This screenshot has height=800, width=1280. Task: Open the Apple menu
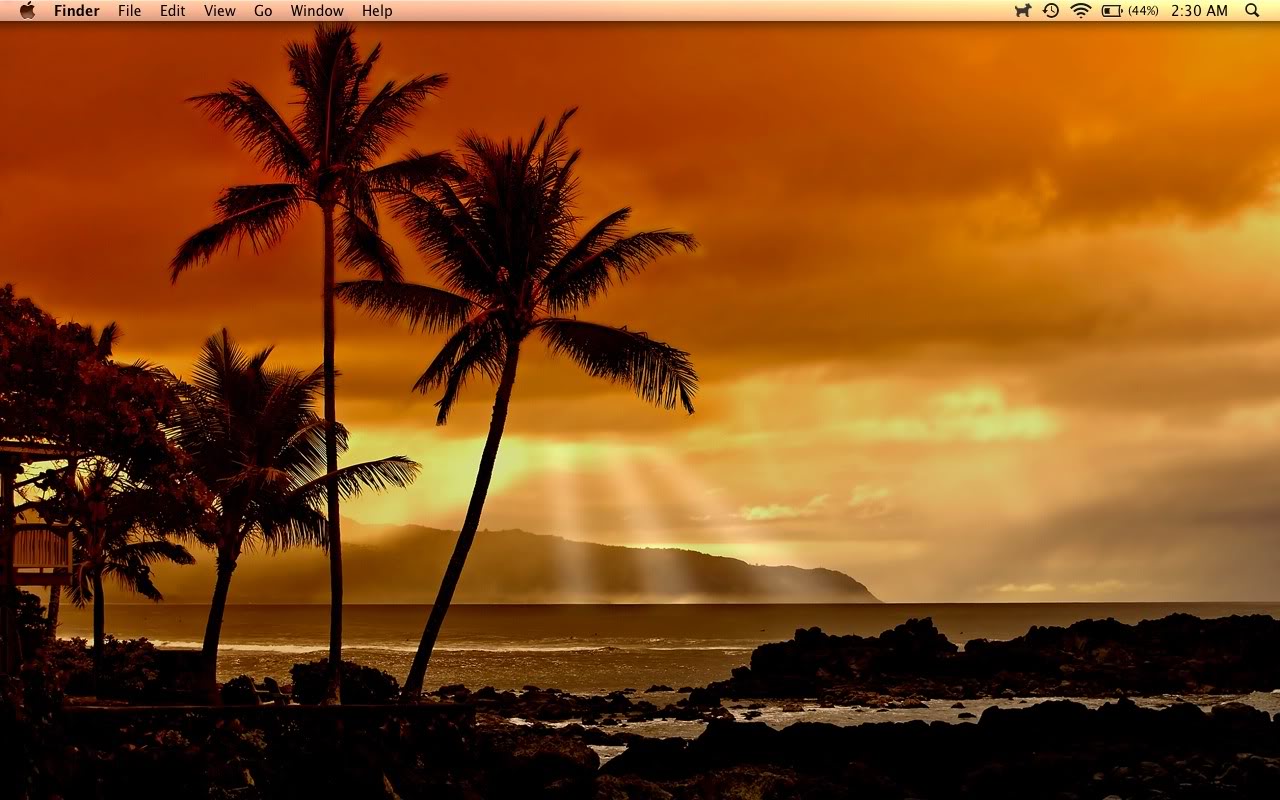[x=27, y=10]
